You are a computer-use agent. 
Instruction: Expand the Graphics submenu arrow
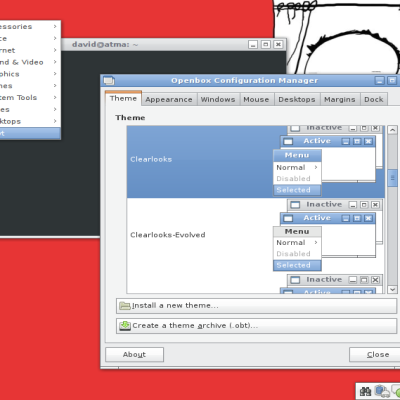55,74
